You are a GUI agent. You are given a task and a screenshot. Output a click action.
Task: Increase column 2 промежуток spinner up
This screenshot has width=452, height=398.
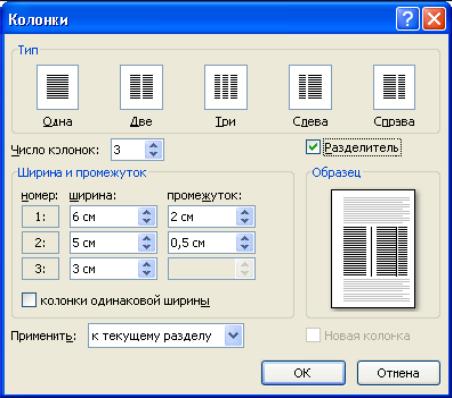245,238
